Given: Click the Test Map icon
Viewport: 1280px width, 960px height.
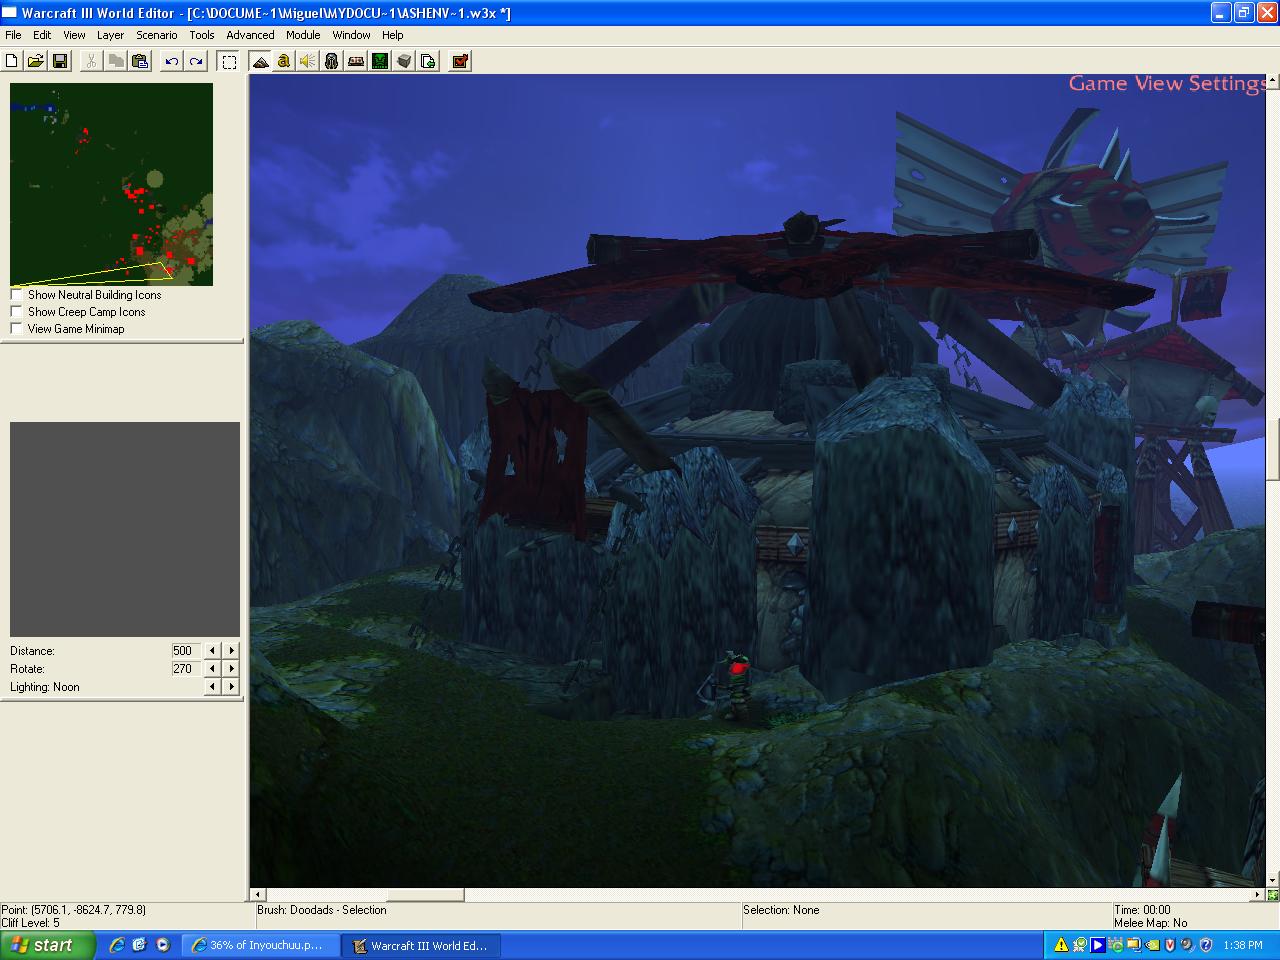Looking at the screenshot, I should point(460,61).
